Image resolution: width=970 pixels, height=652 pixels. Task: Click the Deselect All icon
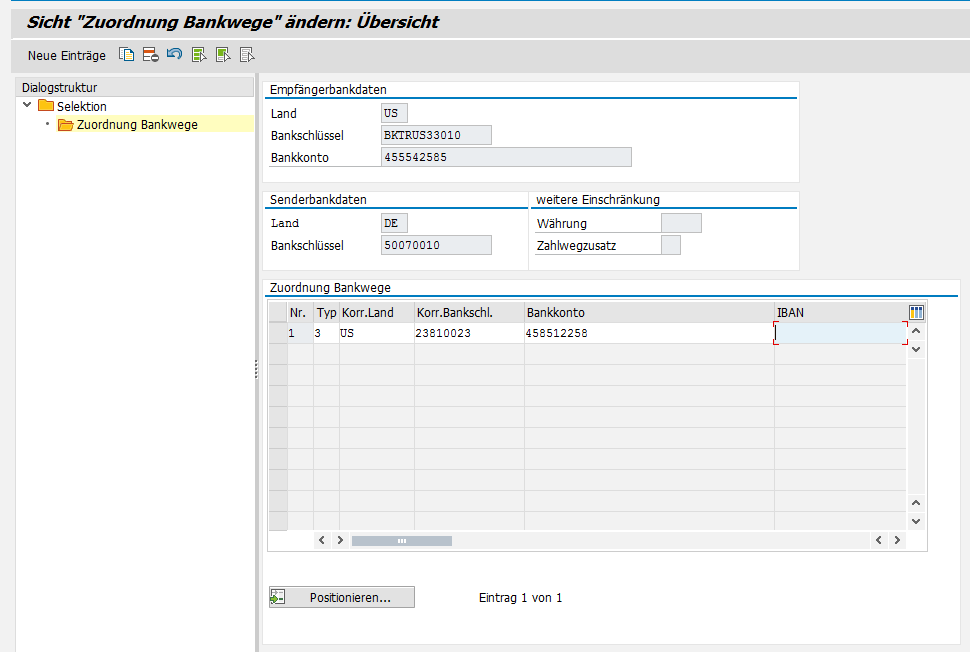(x=247, y=55)
